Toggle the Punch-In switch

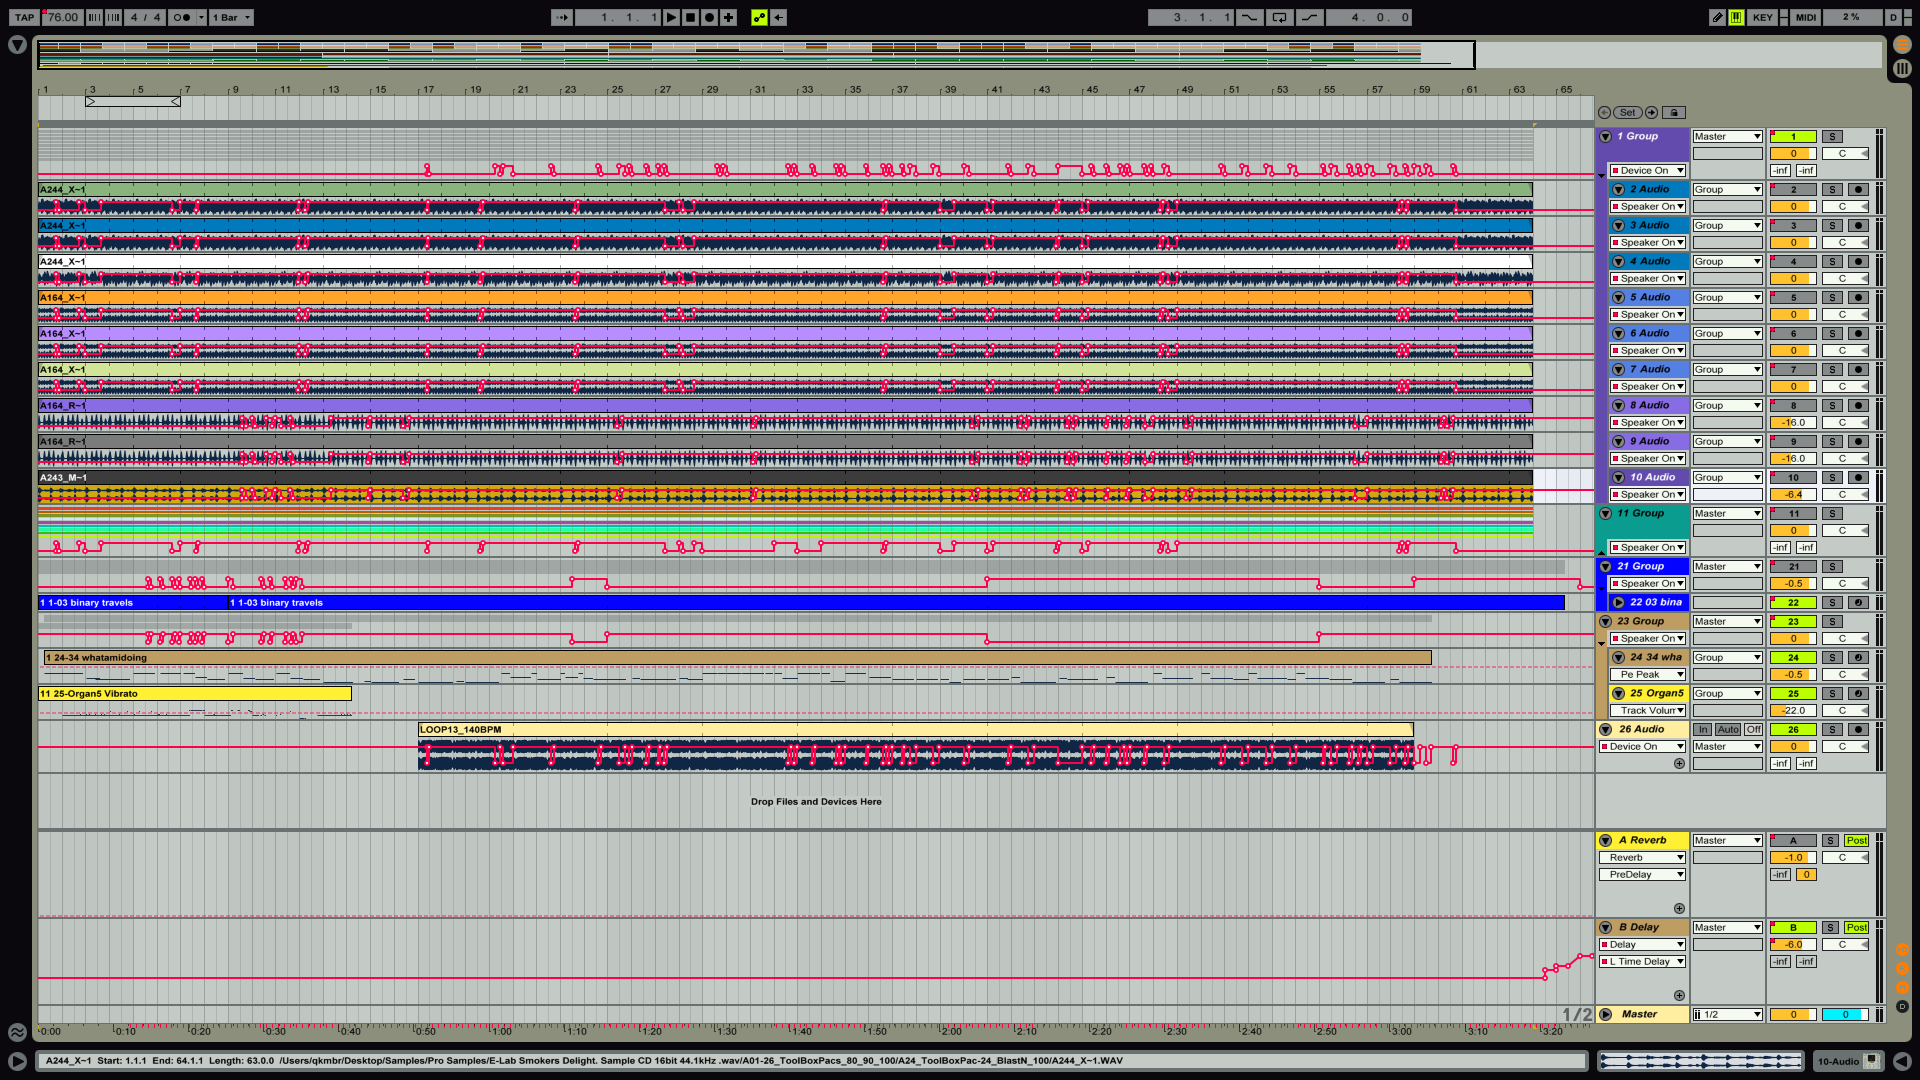[x=1250, y=17]
